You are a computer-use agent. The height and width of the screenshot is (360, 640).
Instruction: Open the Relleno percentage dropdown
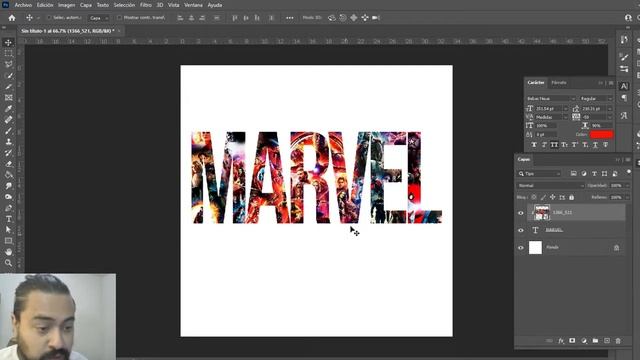pyautogui.click(x=627, y=198)
